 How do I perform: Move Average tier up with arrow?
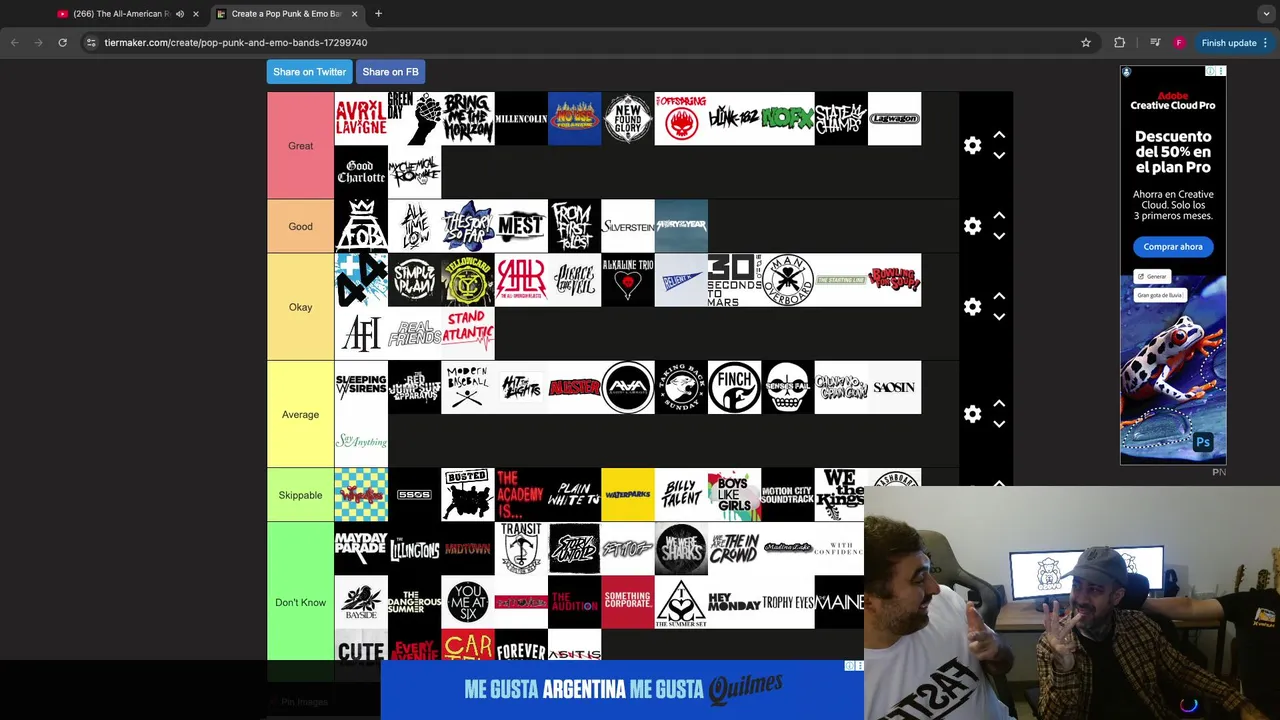998,404
